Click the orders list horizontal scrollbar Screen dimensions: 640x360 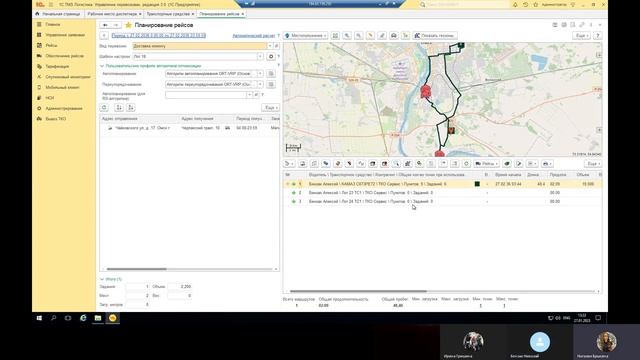point(136,269)
